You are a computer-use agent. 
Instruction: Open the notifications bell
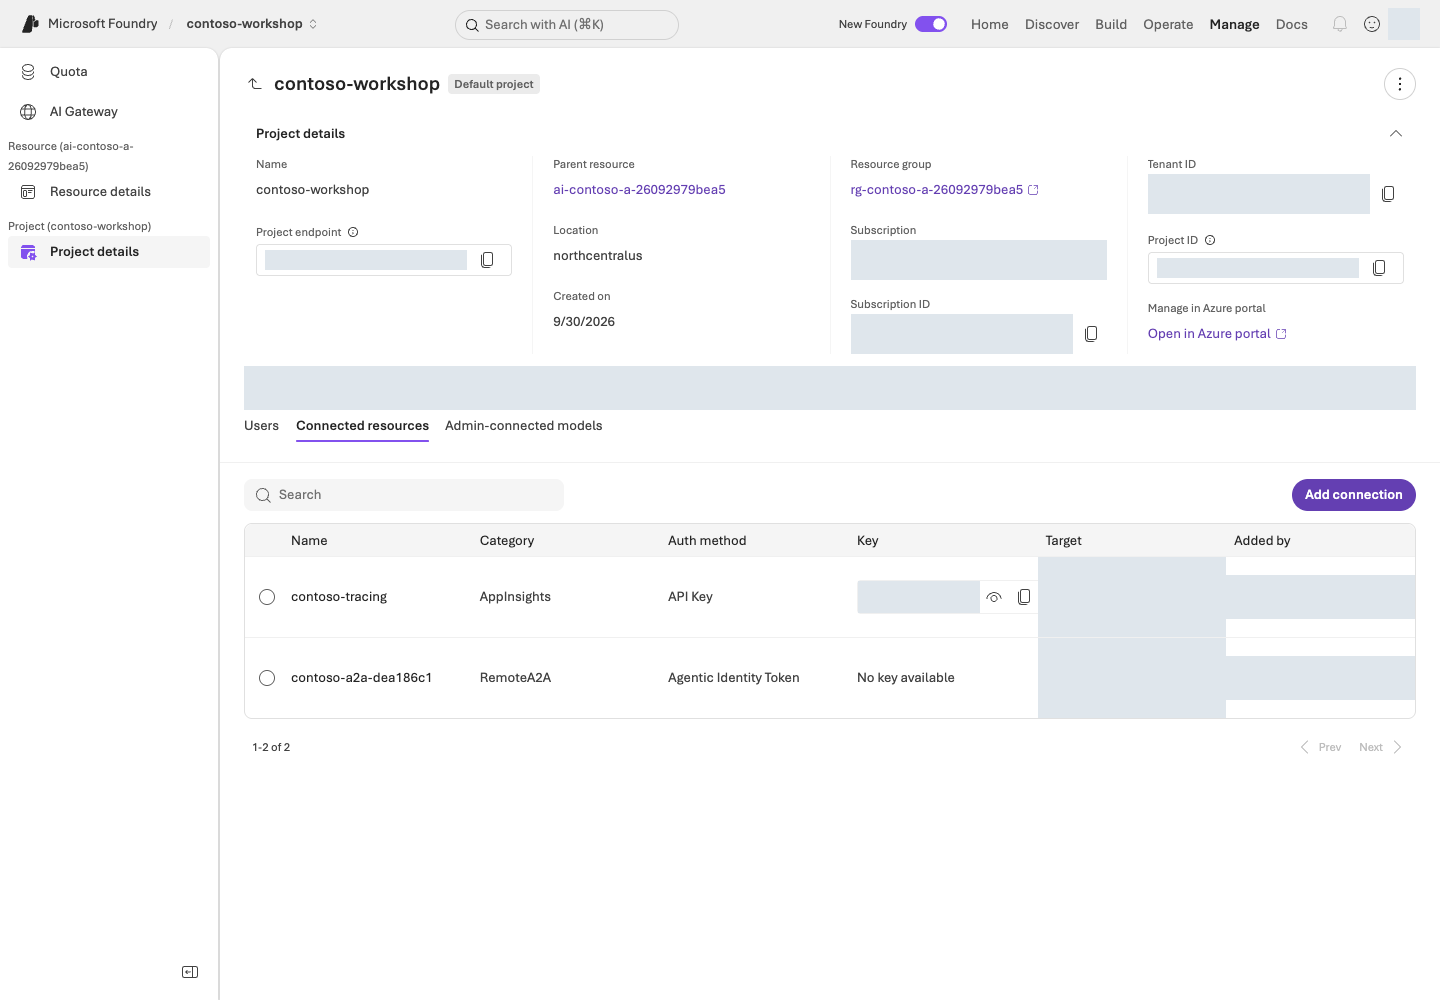[1340, 24]
